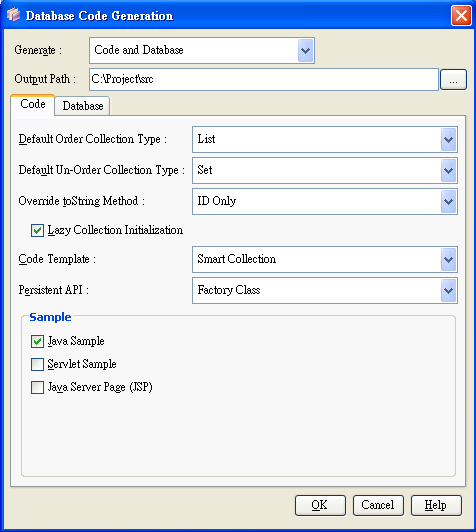Screen dimensions: 476x532
Task: Close the Database Code Generation dialog
Action: tap(461, 16)
